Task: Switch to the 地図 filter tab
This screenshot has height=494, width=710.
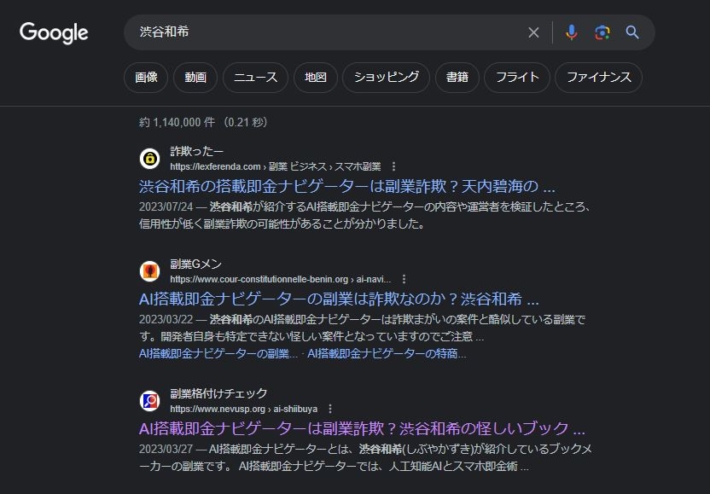Action: point(315,77)
